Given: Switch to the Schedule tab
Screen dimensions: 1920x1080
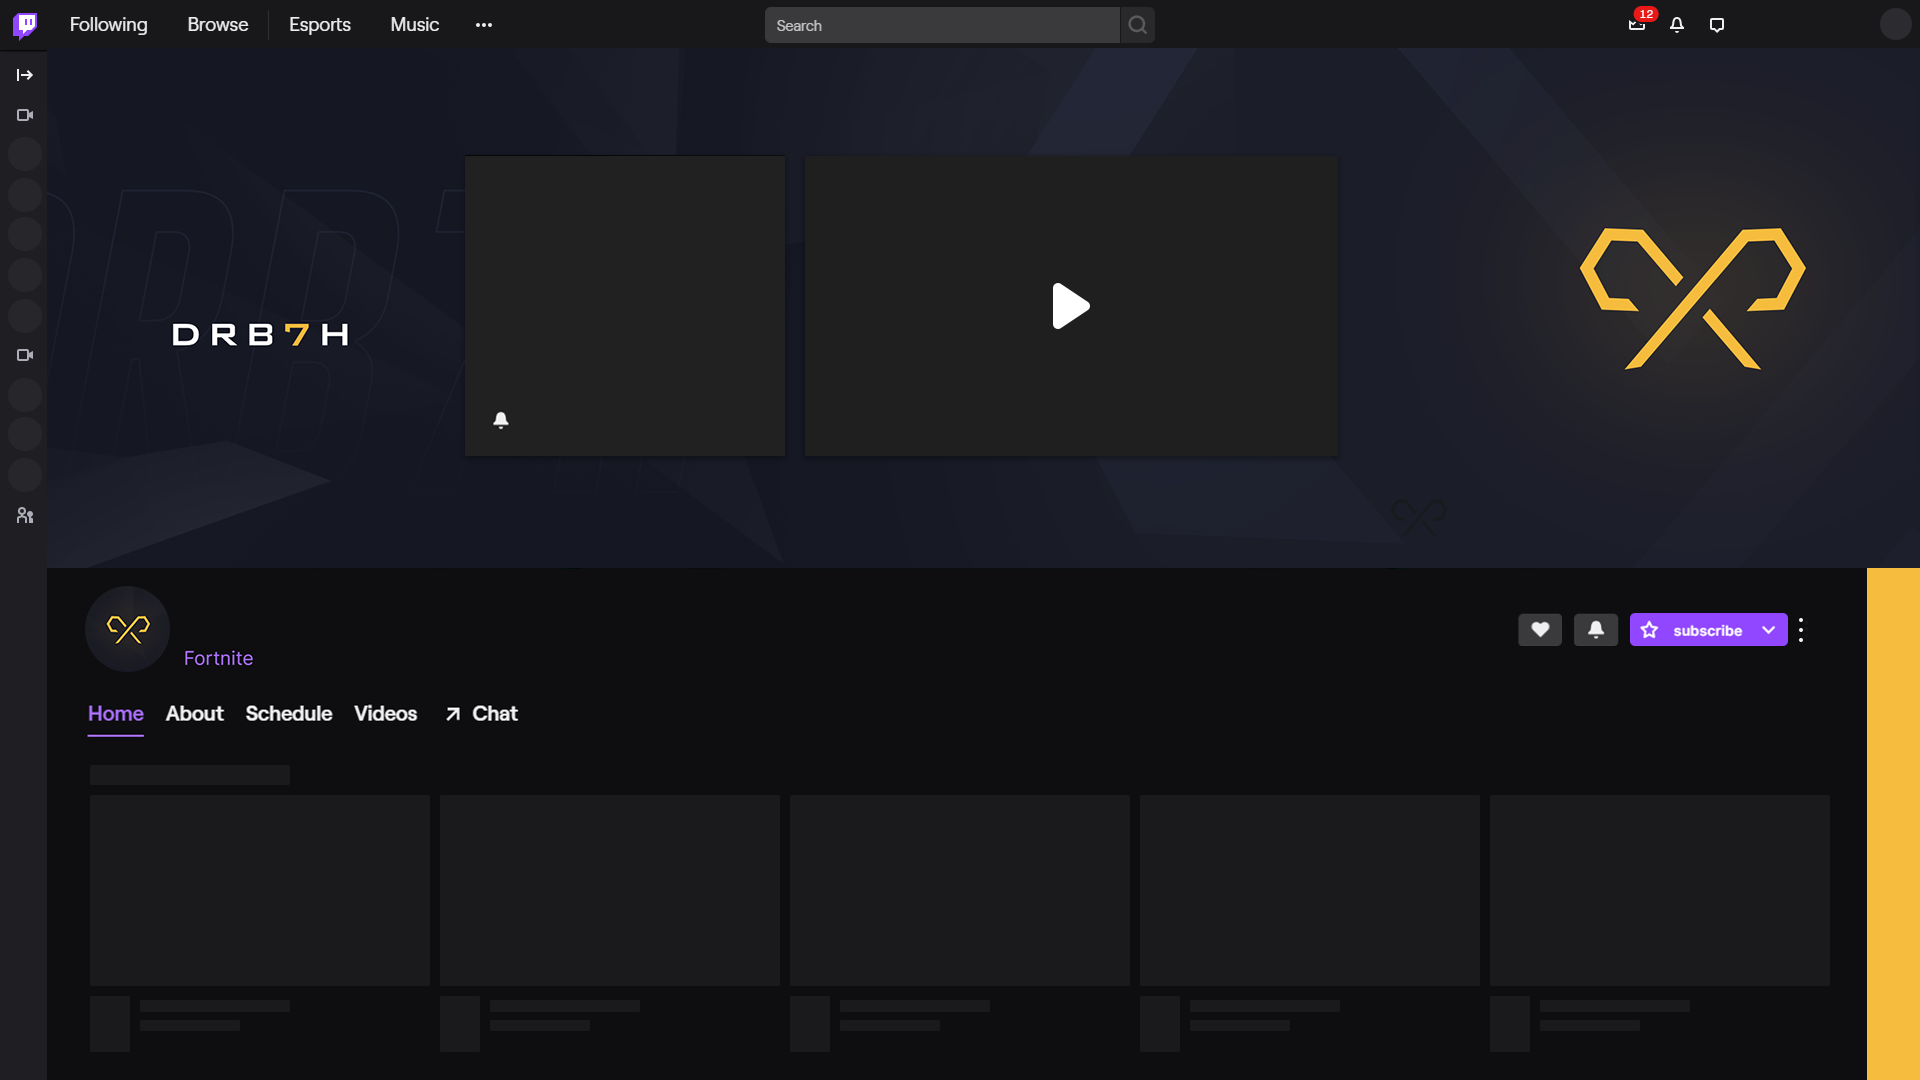Looking at the screenshot, I should pos(288,714).
